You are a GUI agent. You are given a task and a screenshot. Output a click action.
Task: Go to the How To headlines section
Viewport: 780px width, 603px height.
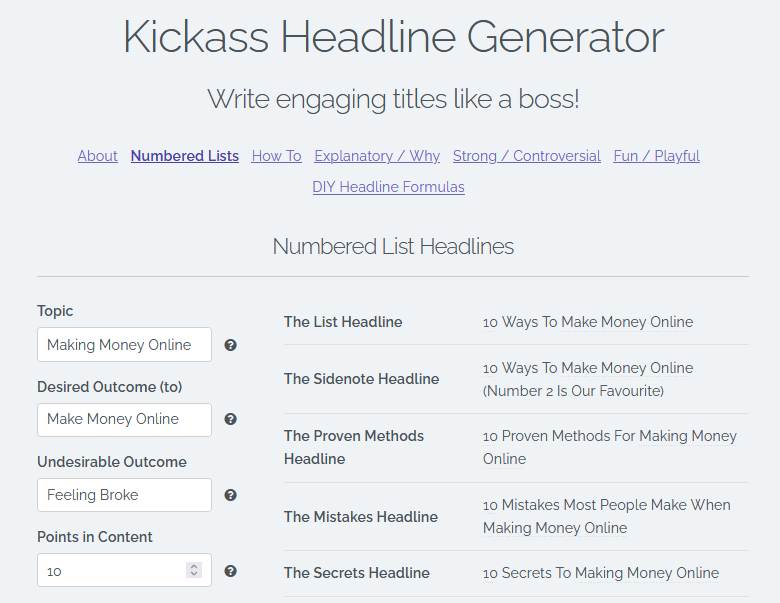click(277, 156)
